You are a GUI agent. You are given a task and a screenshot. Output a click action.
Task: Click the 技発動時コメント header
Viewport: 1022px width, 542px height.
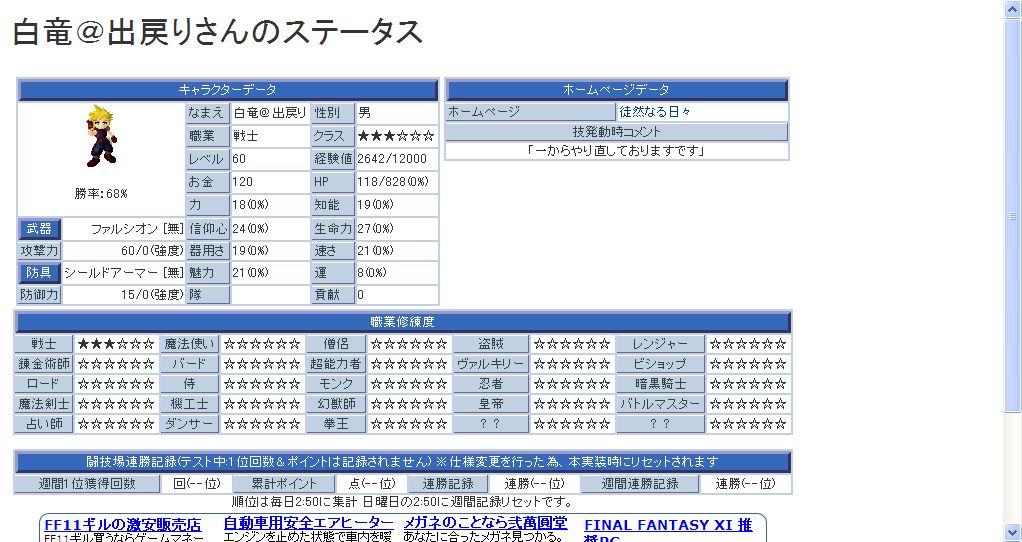tap(617, 132)
